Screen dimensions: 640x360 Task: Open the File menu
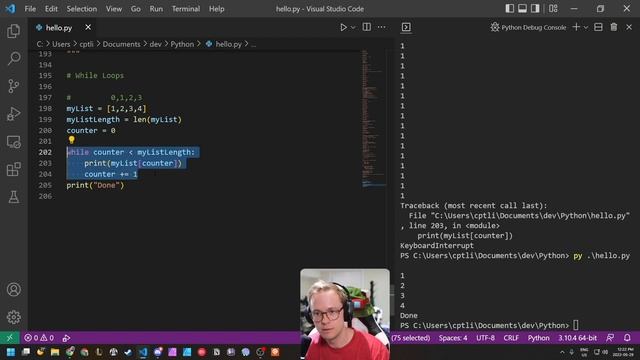pos(30,9)
